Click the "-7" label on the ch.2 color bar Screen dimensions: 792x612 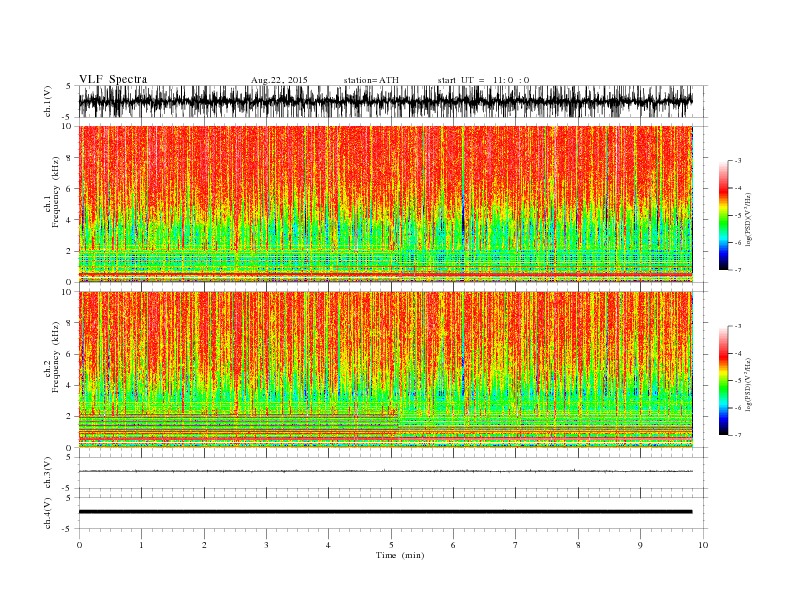[x=738, y=435]
